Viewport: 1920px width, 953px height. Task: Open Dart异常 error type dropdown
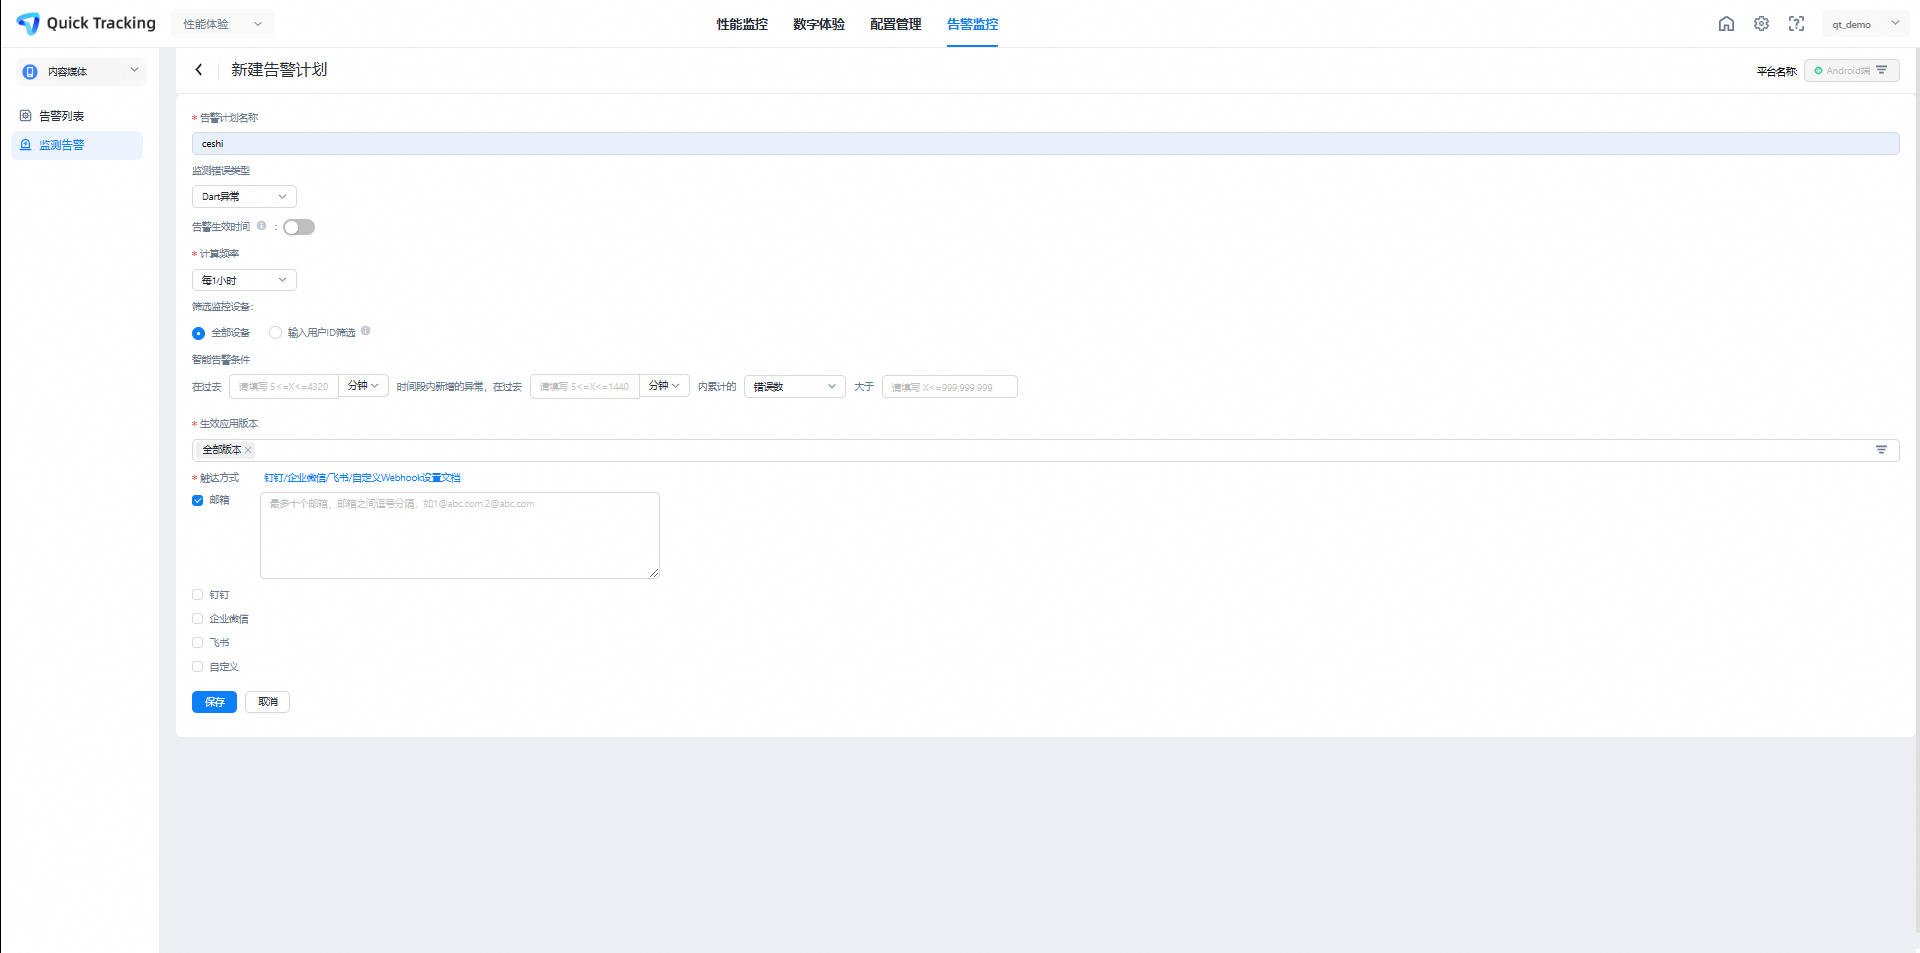(x=244, y=197)
